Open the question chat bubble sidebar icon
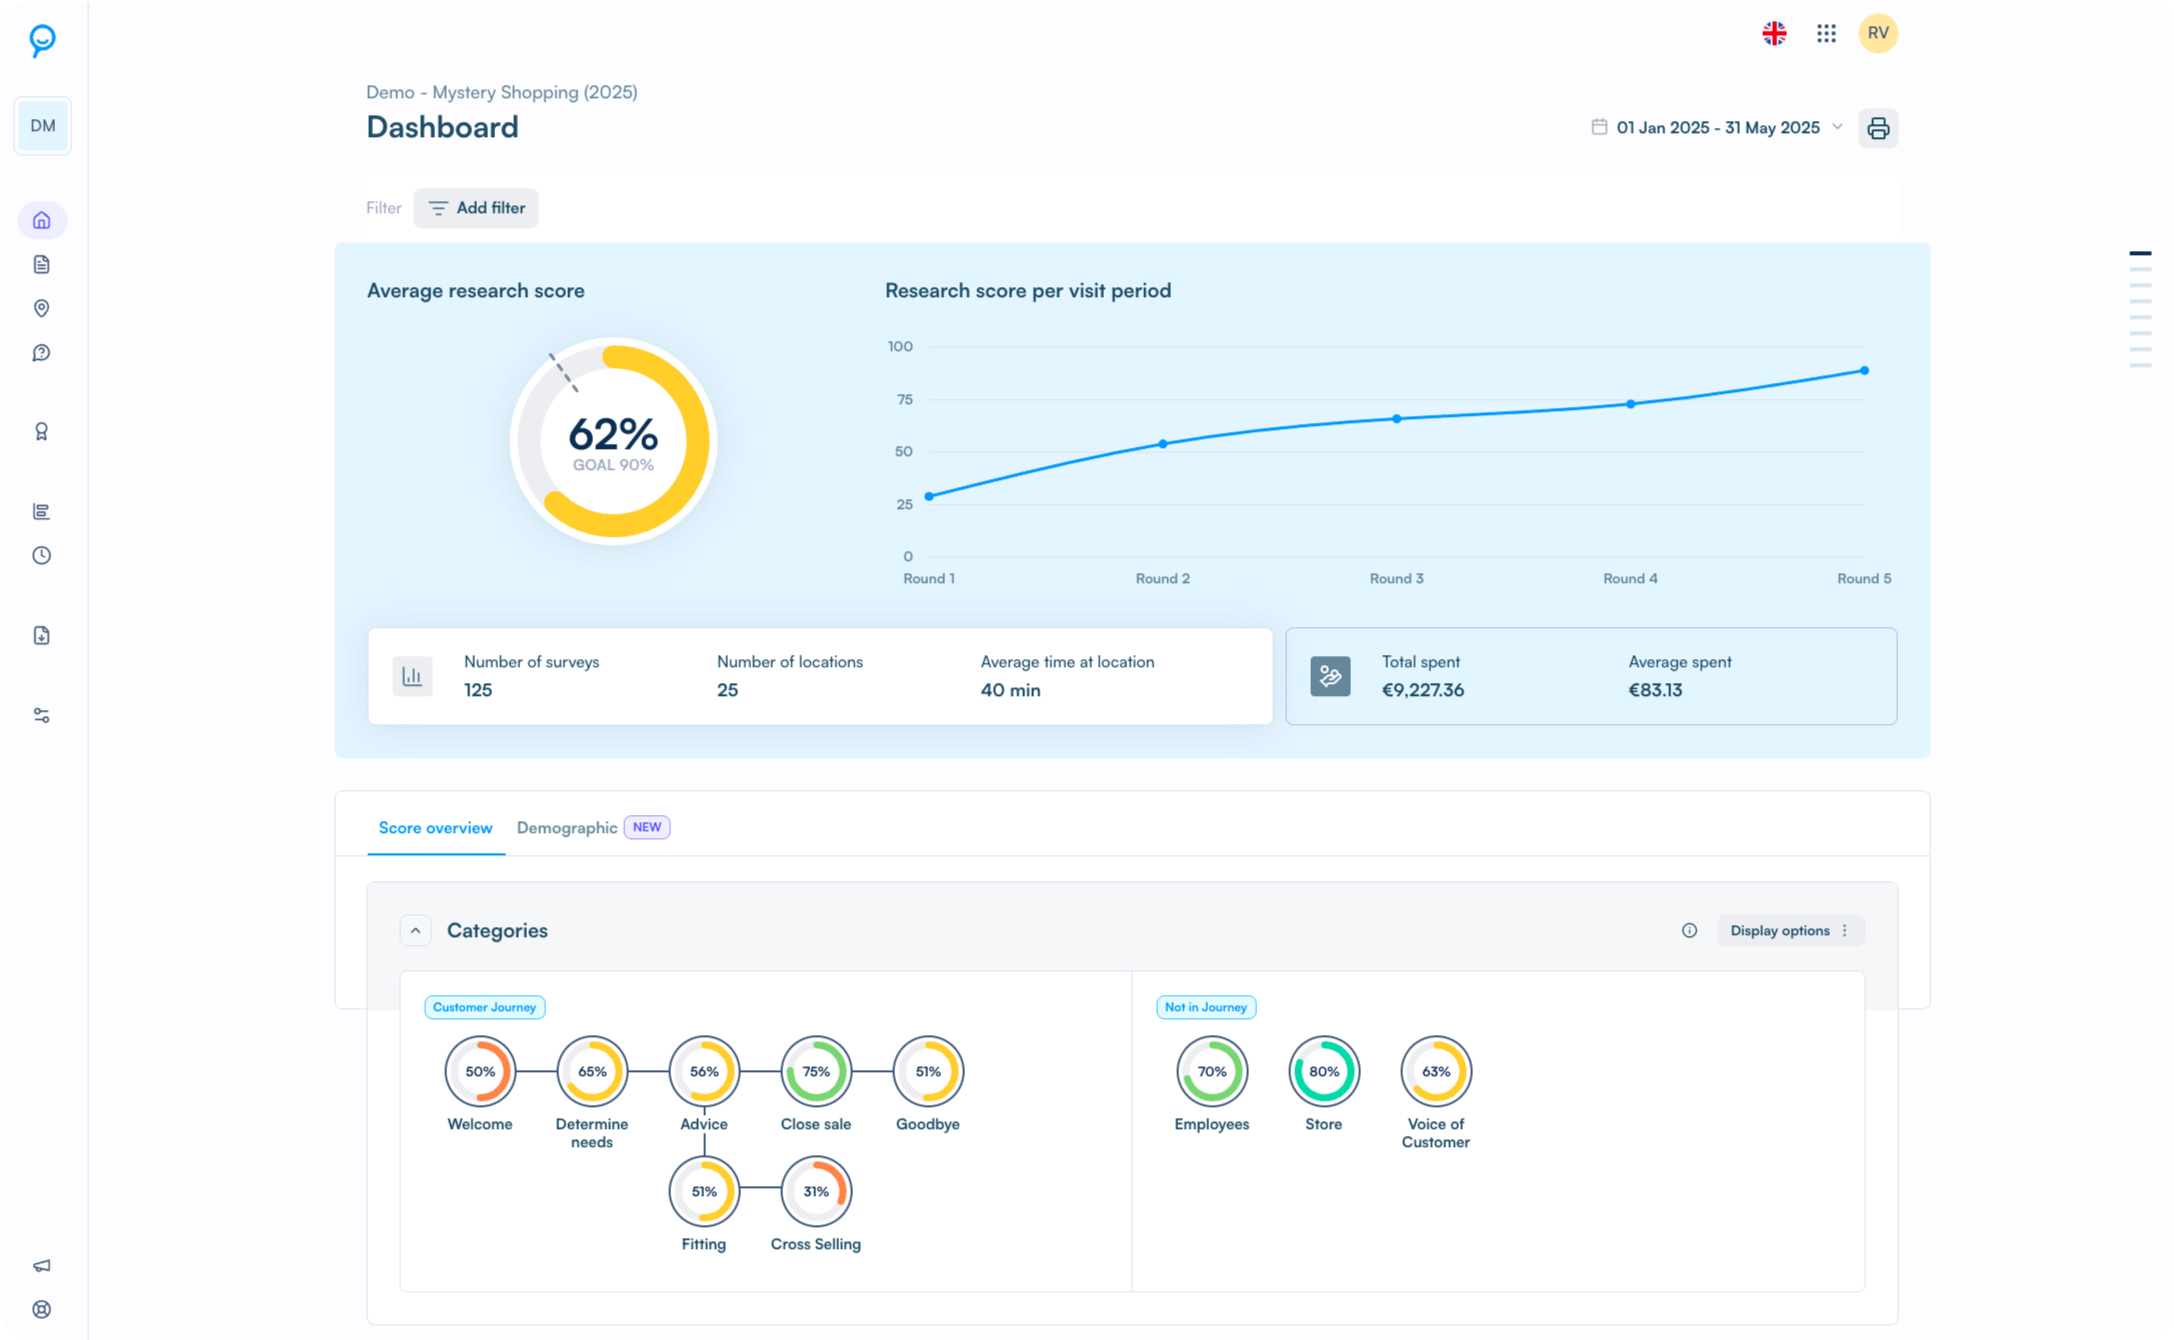This screenshot has width=2174, height=1340. (x=42, y=353)
